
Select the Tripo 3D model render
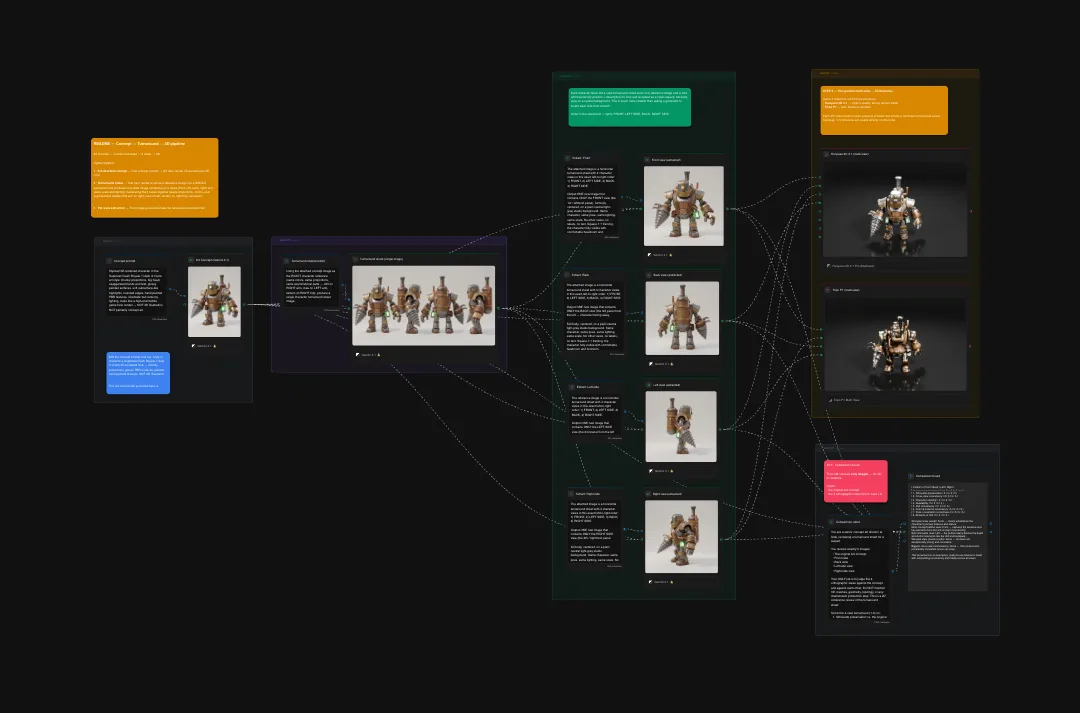tap(895, 344)
